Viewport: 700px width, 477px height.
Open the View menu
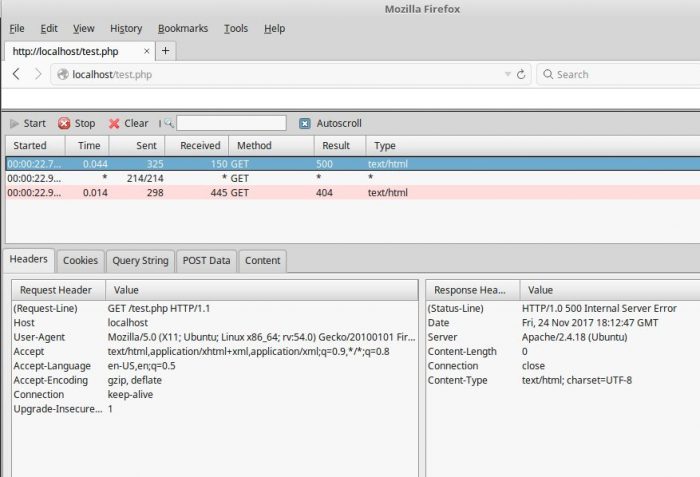click(x=83, y=29)
